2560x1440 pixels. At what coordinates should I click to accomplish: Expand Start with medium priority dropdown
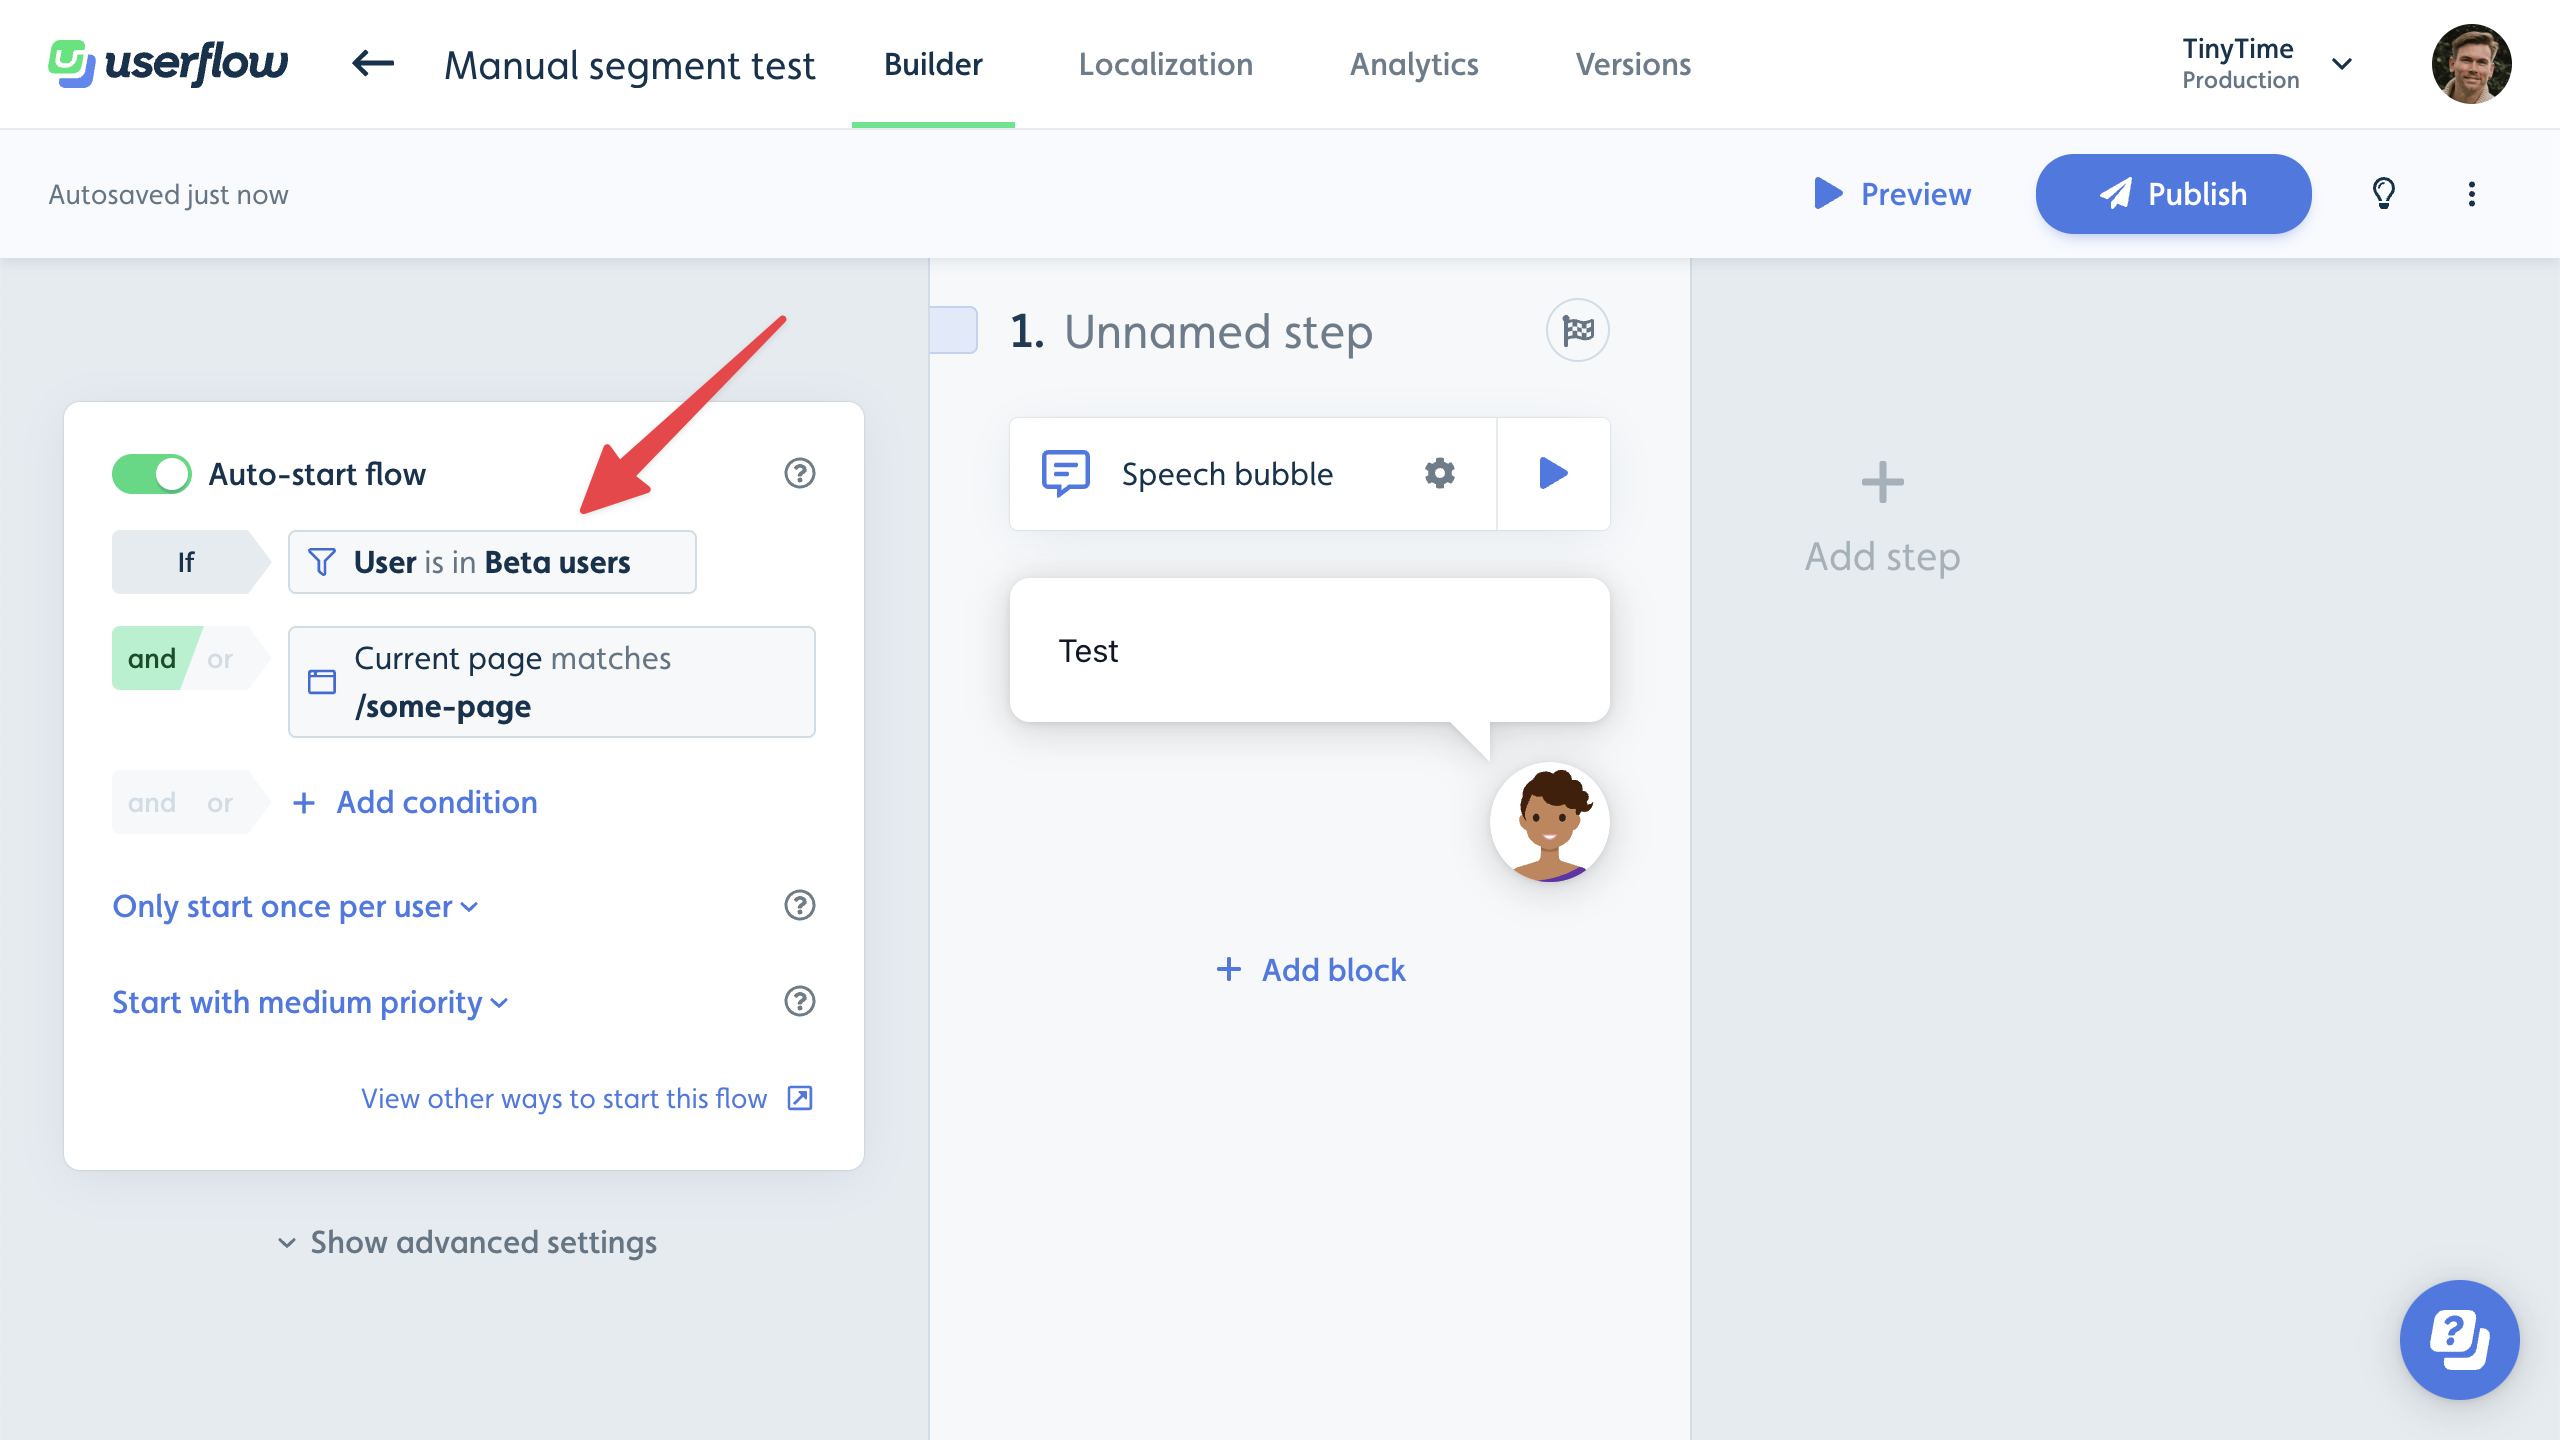click(x=310, y=1002)
